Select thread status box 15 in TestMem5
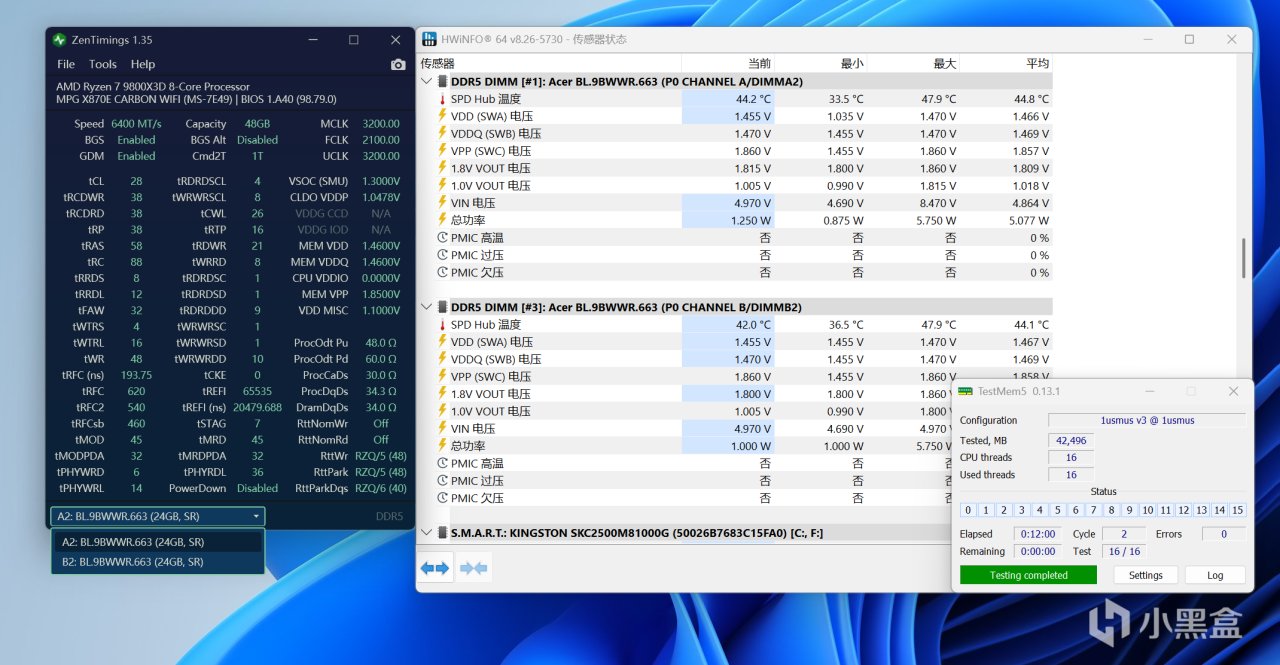This screenshot has width=1280, height=665. (x=1237, y=510)
